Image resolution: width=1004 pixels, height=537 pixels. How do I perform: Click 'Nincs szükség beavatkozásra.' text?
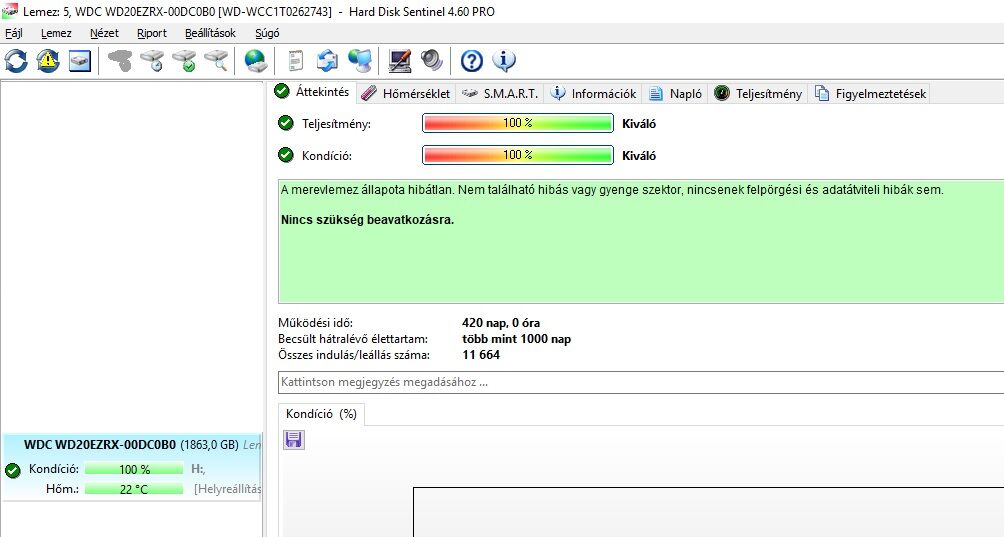(368, 220)
